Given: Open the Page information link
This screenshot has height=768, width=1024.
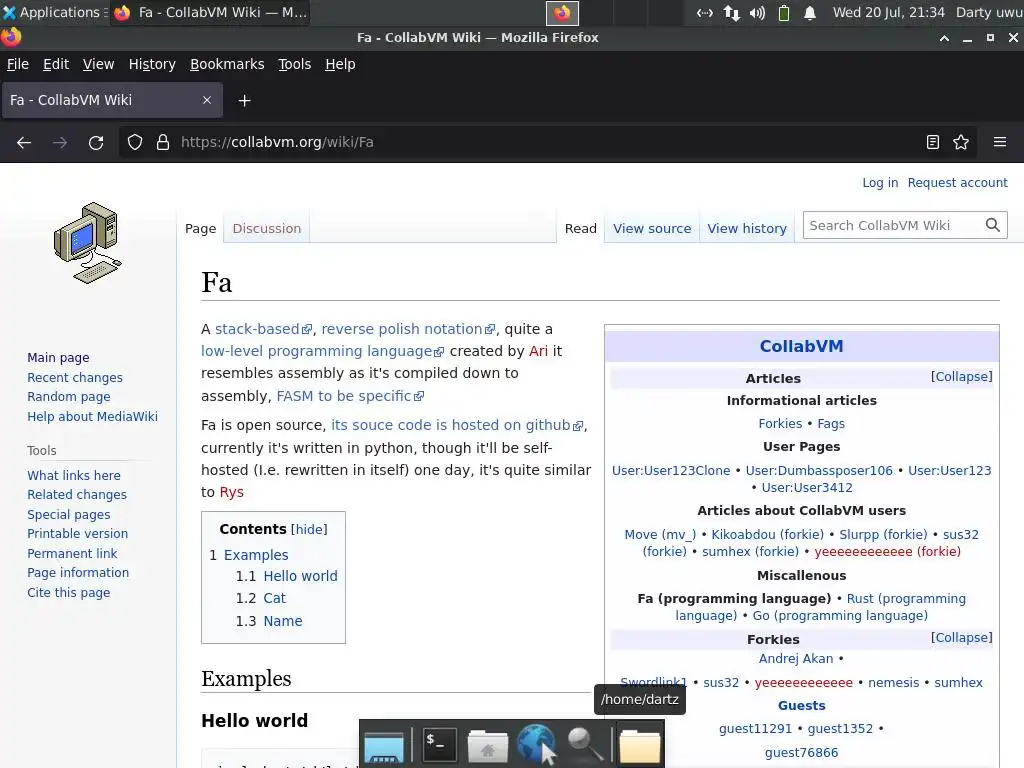Looking at the screenshot, I should tap(78, 573).
